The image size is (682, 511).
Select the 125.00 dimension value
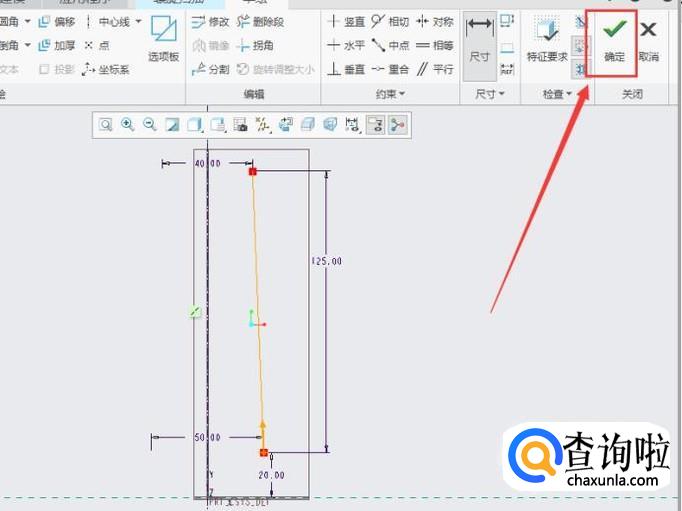coord(327,261)
